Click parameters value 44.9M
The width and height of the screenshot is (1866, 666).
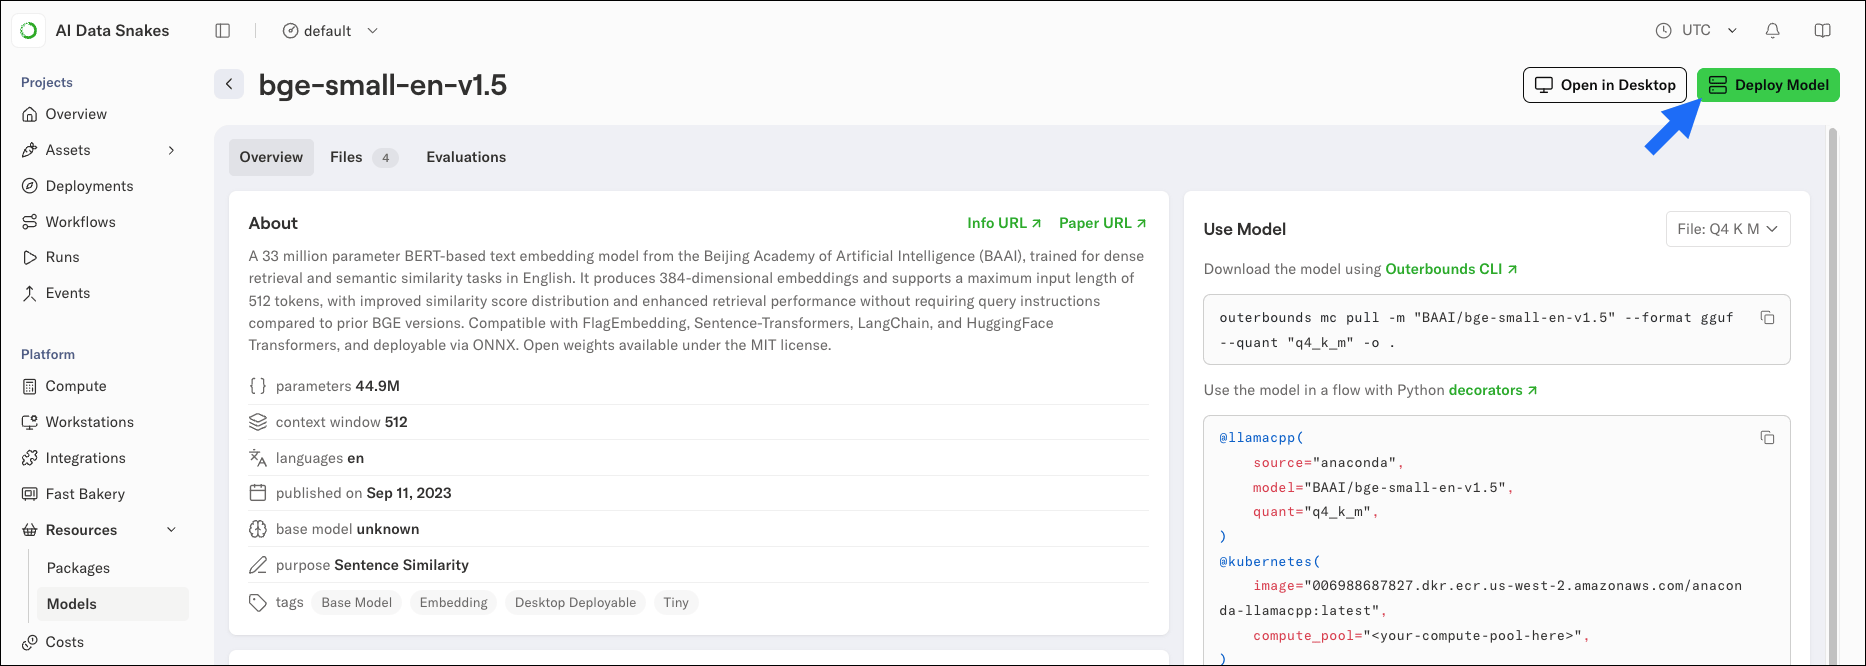point(377,386)
